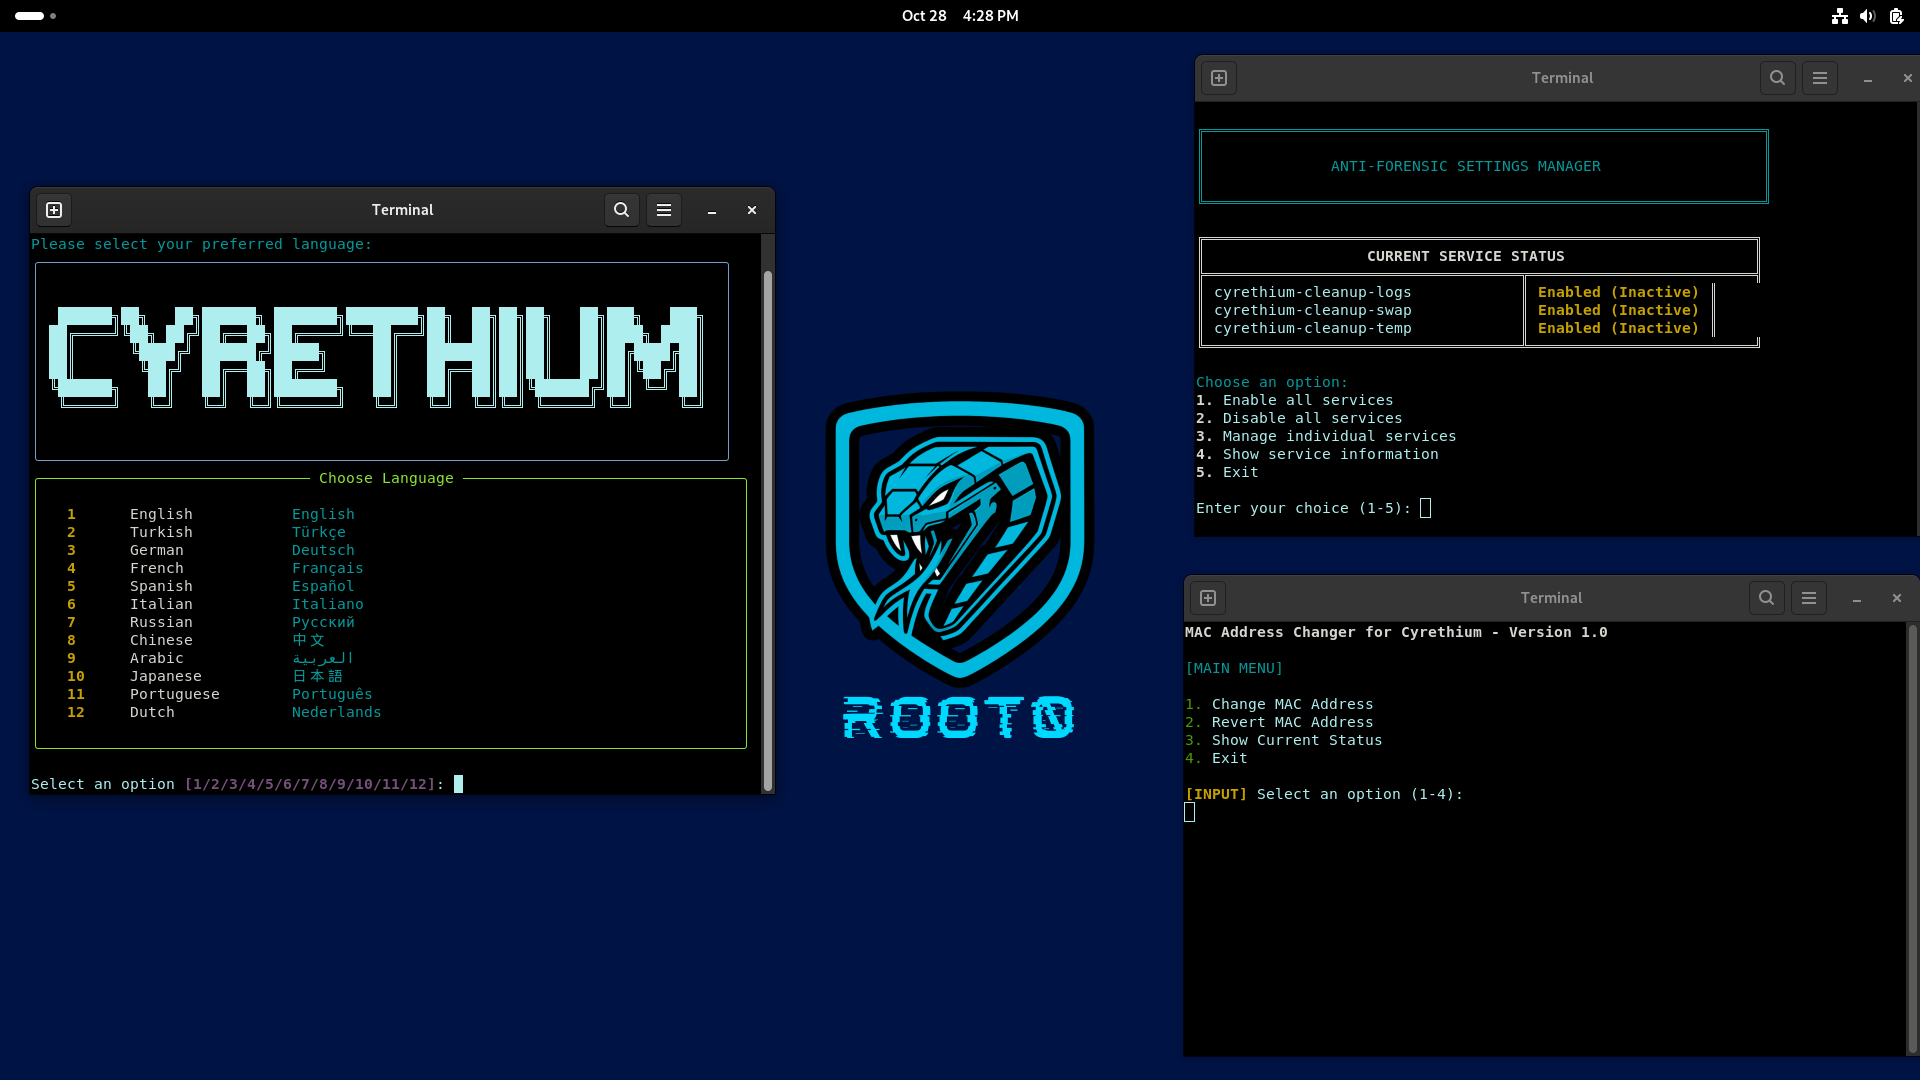Click the clipboard icon in the system tray
Screen dimensions: 1920x1080
1896,16
